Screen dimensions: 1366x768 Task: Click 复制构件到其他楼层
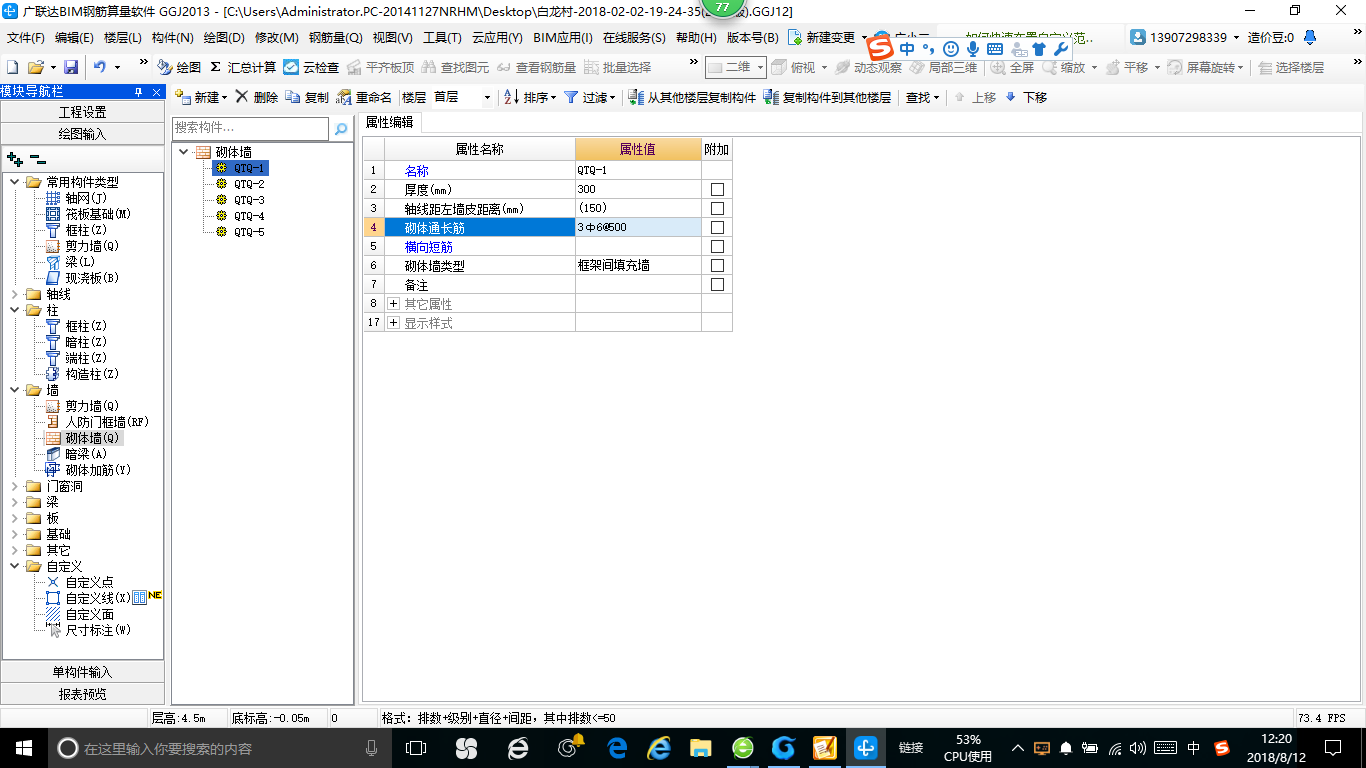click(x=827, y=97)
